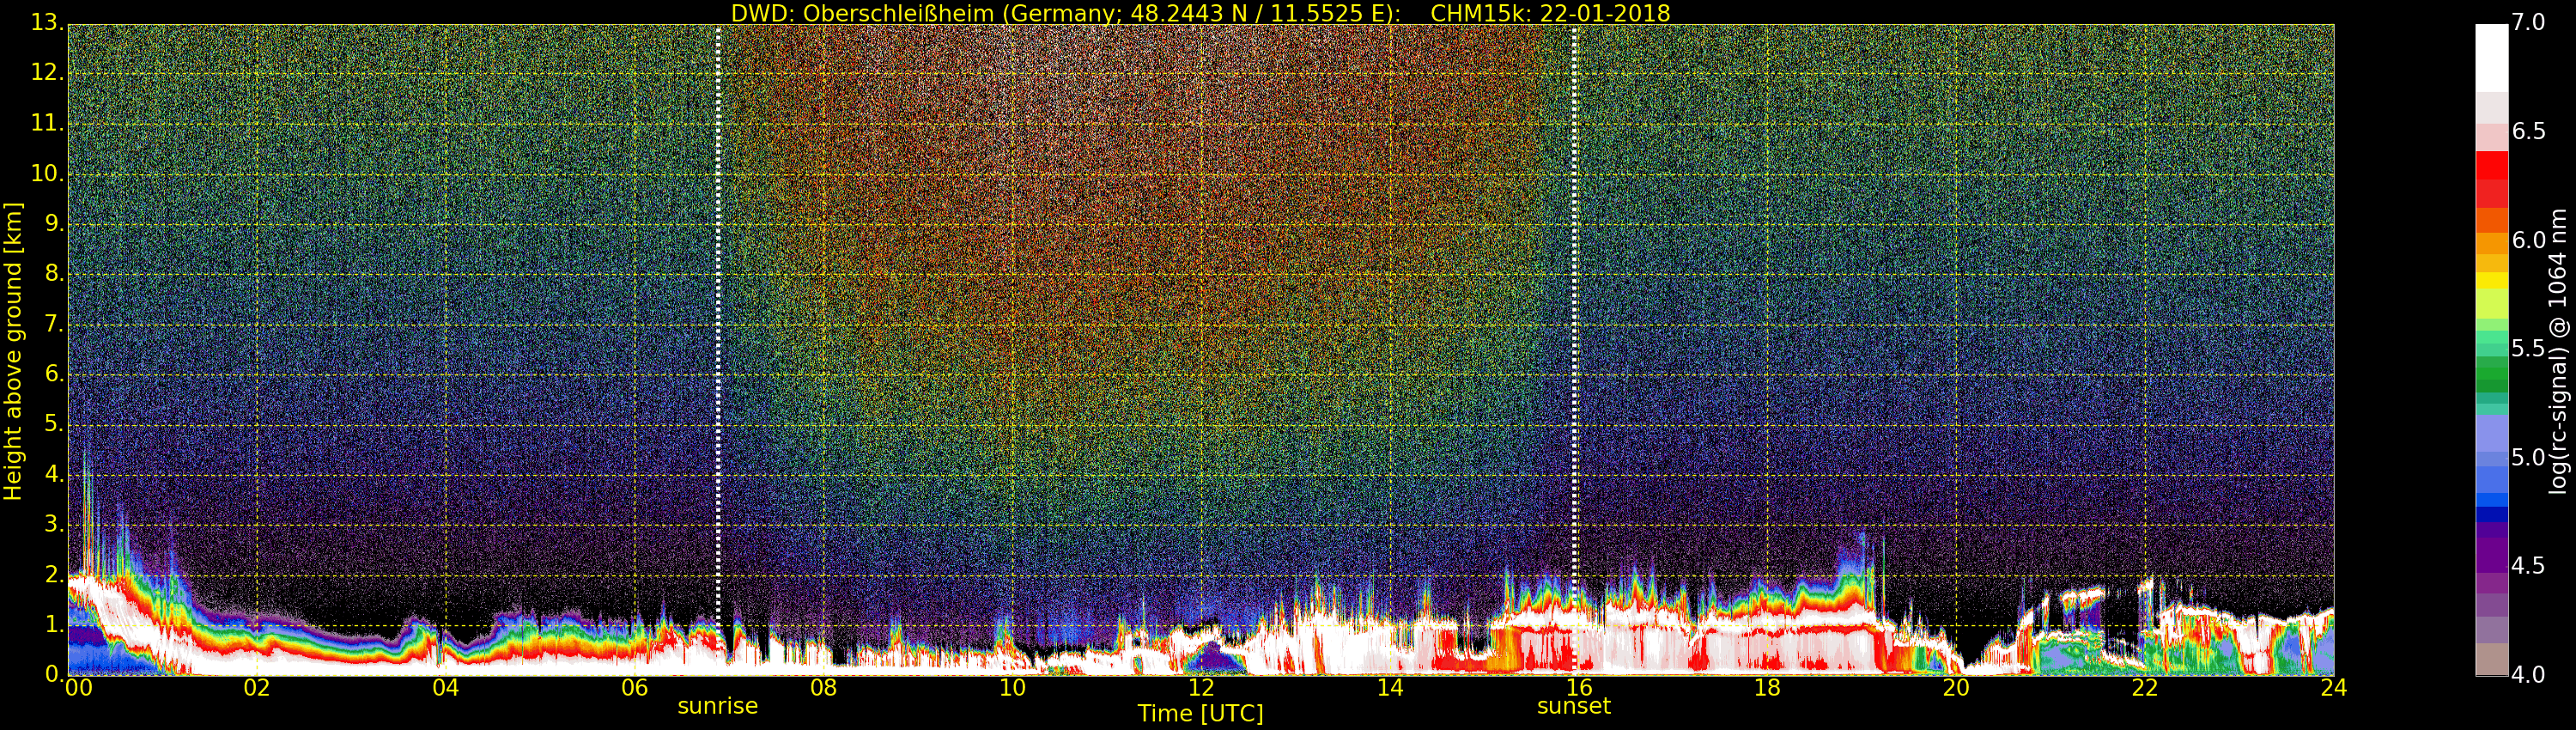Image resolution: width=2576 pixels, height=730 pixels.
Task: Click the log(rc-signal) @ 1064 nm label
Action: pos(2557,350)
